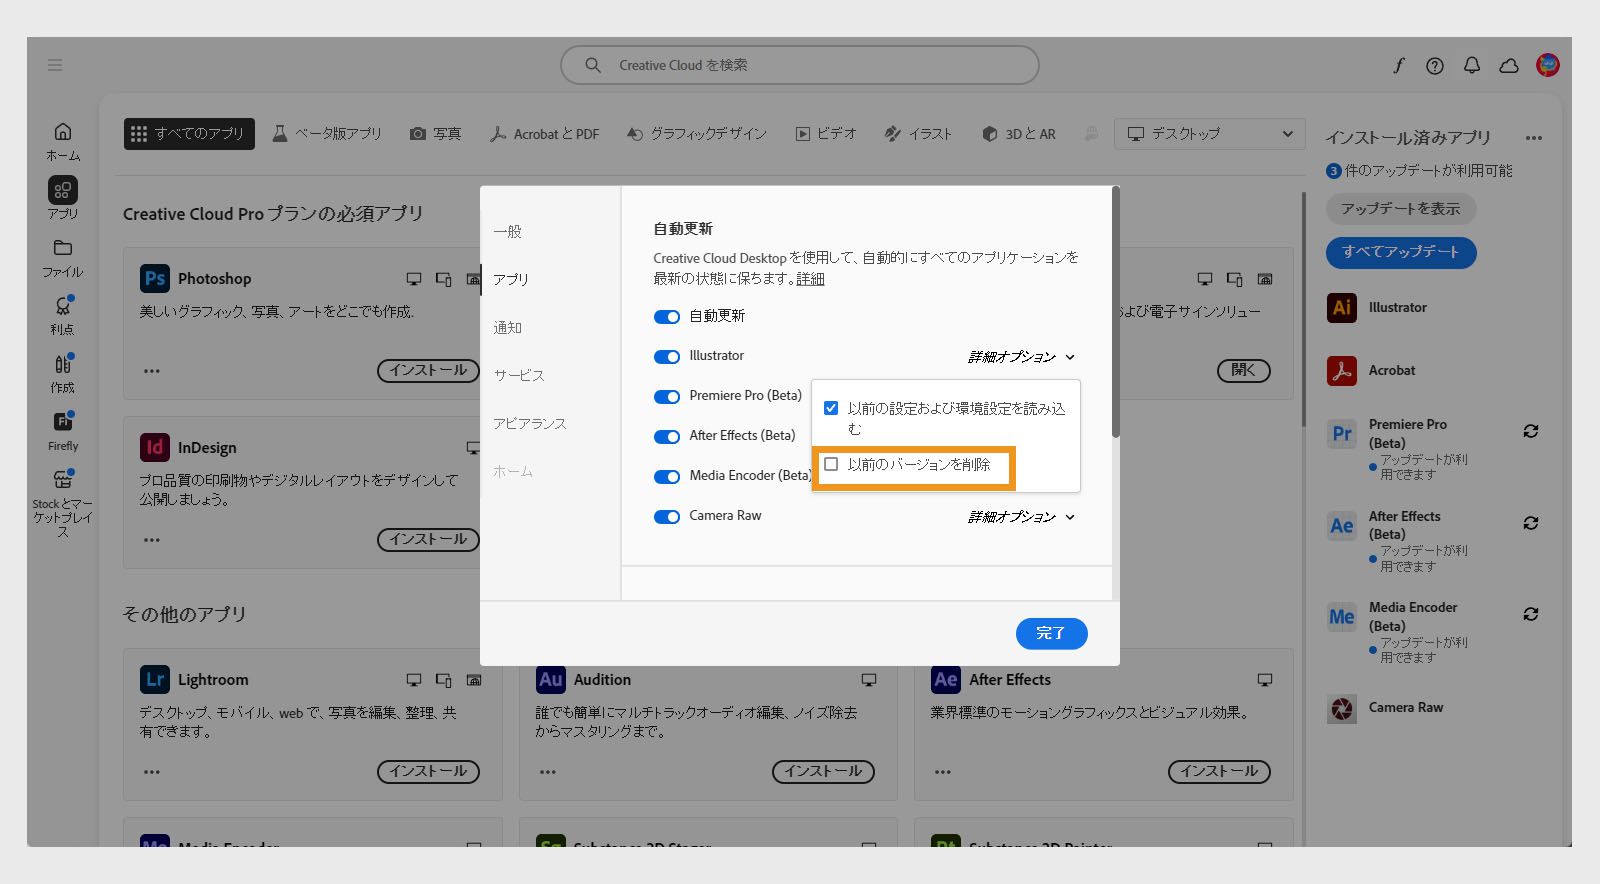Open 利点 in the sidebar
The image size is (1600, 884).
pos(62,315)
